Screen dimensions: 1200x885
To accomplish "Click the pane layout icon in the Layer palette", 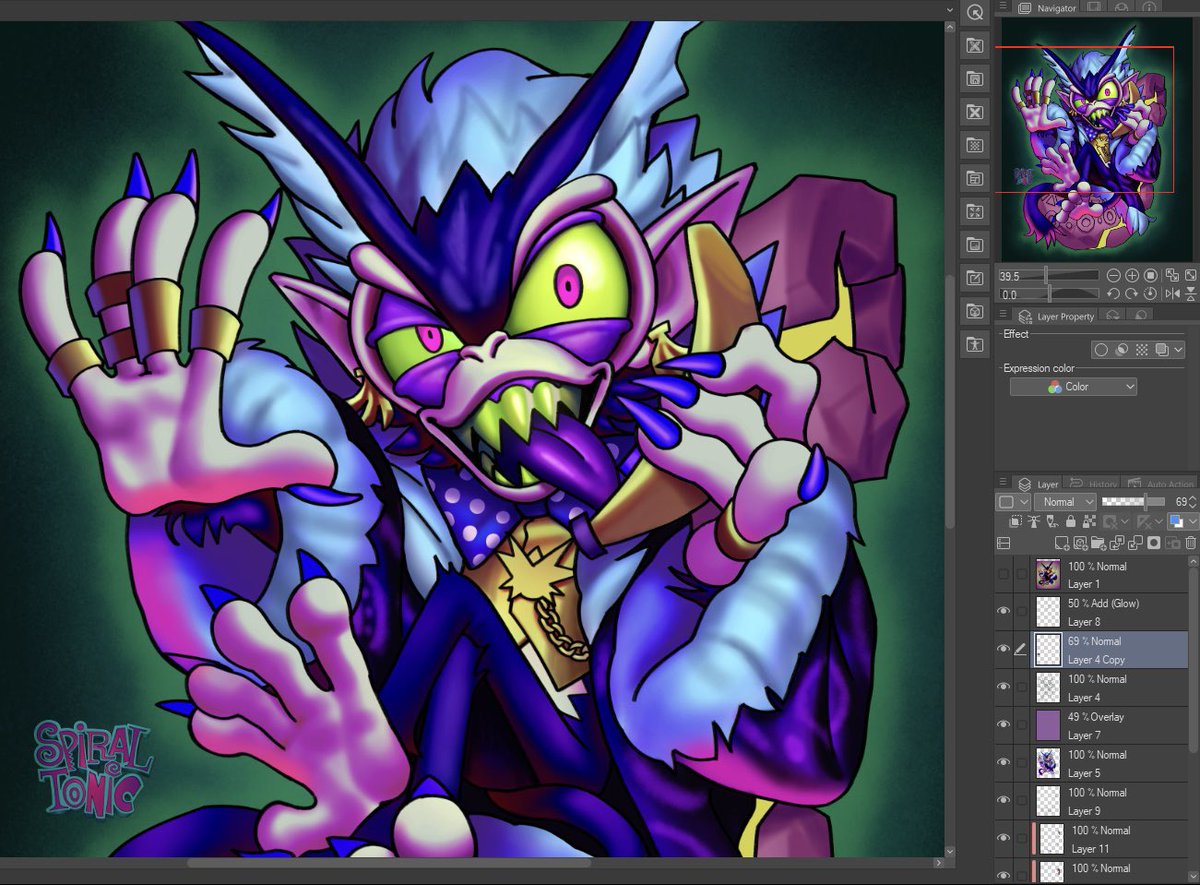I will pyautogui.click(x=1004, y=543).
